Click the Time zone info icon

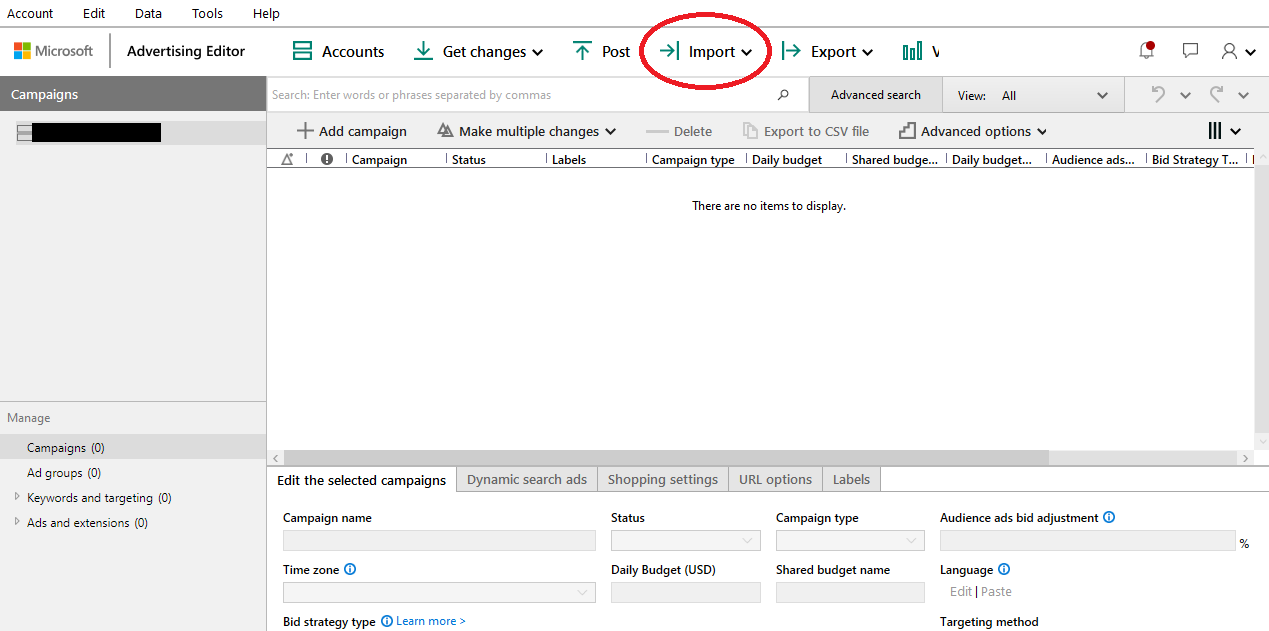[350, 570]
